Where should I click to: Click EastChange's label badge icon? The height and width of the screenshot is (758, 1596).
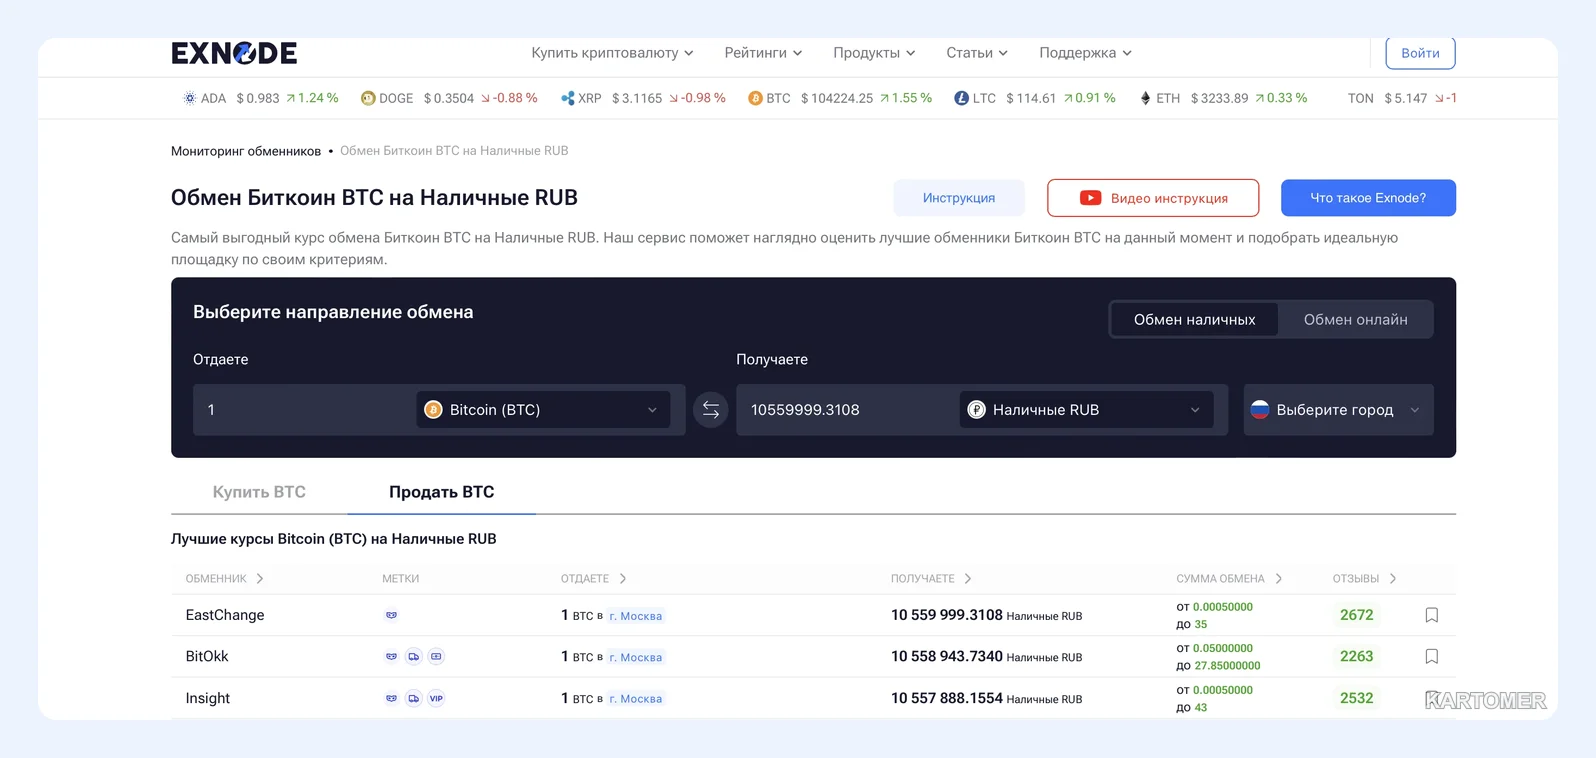click(392, 615)
